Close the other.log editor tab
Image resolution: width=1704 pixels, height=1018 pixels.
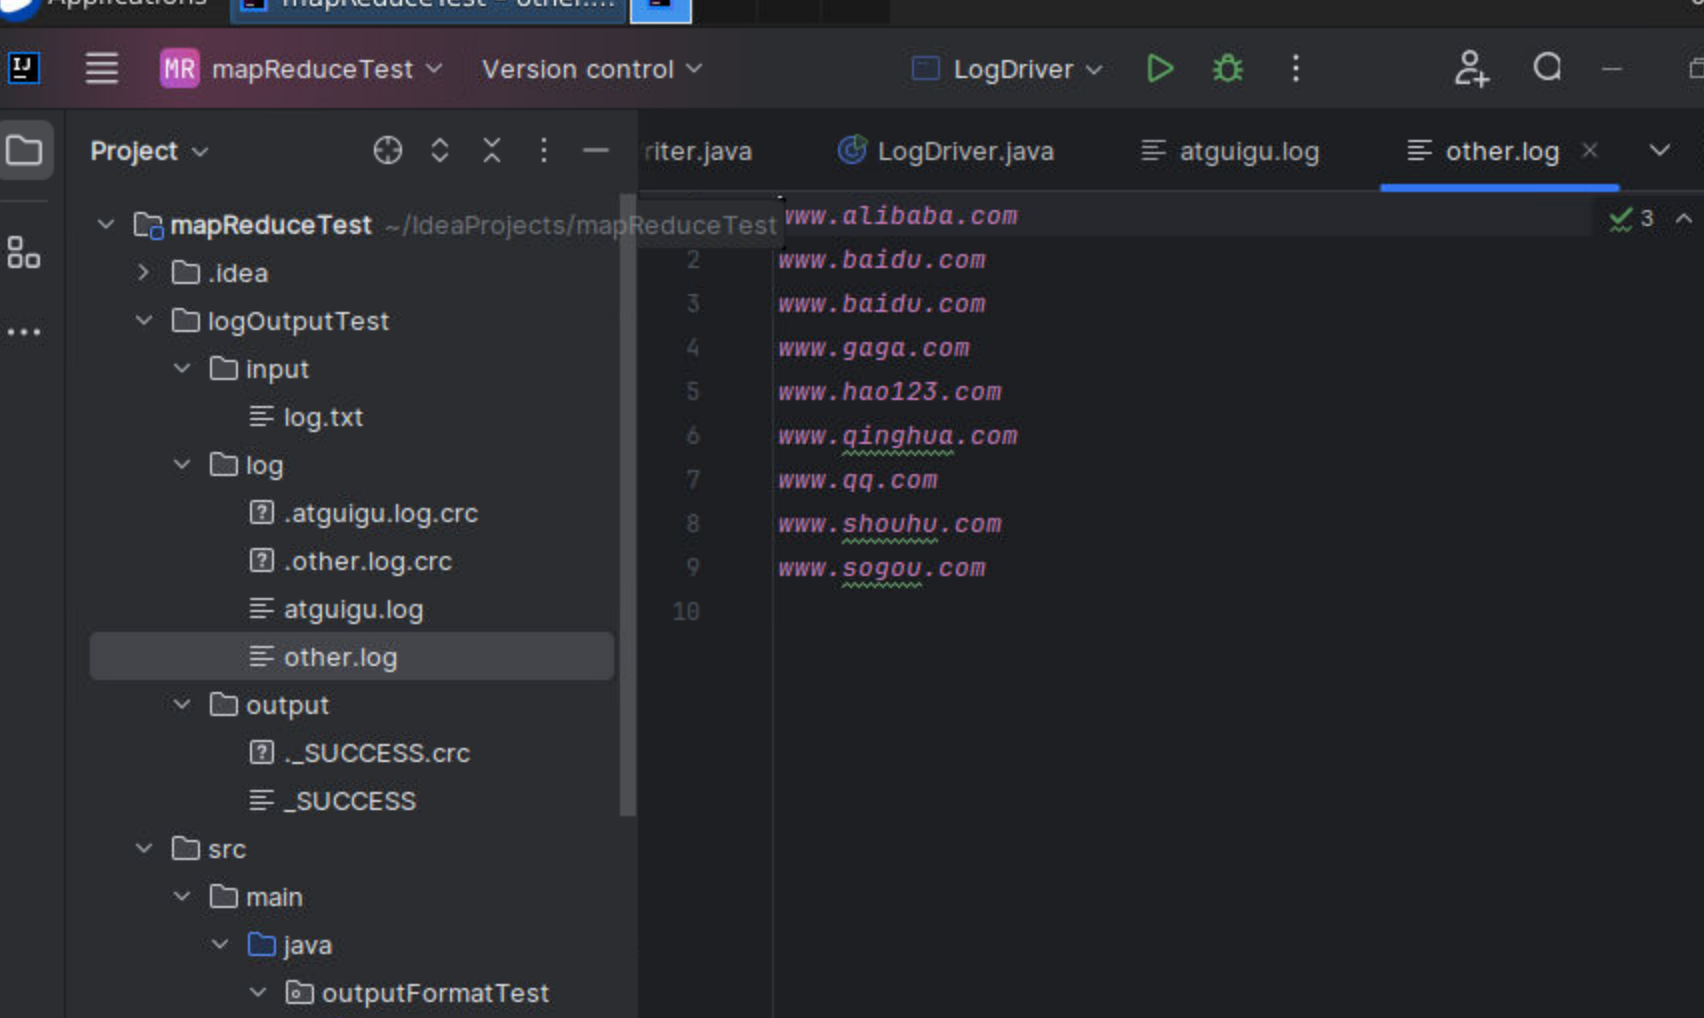[1589, 150]
